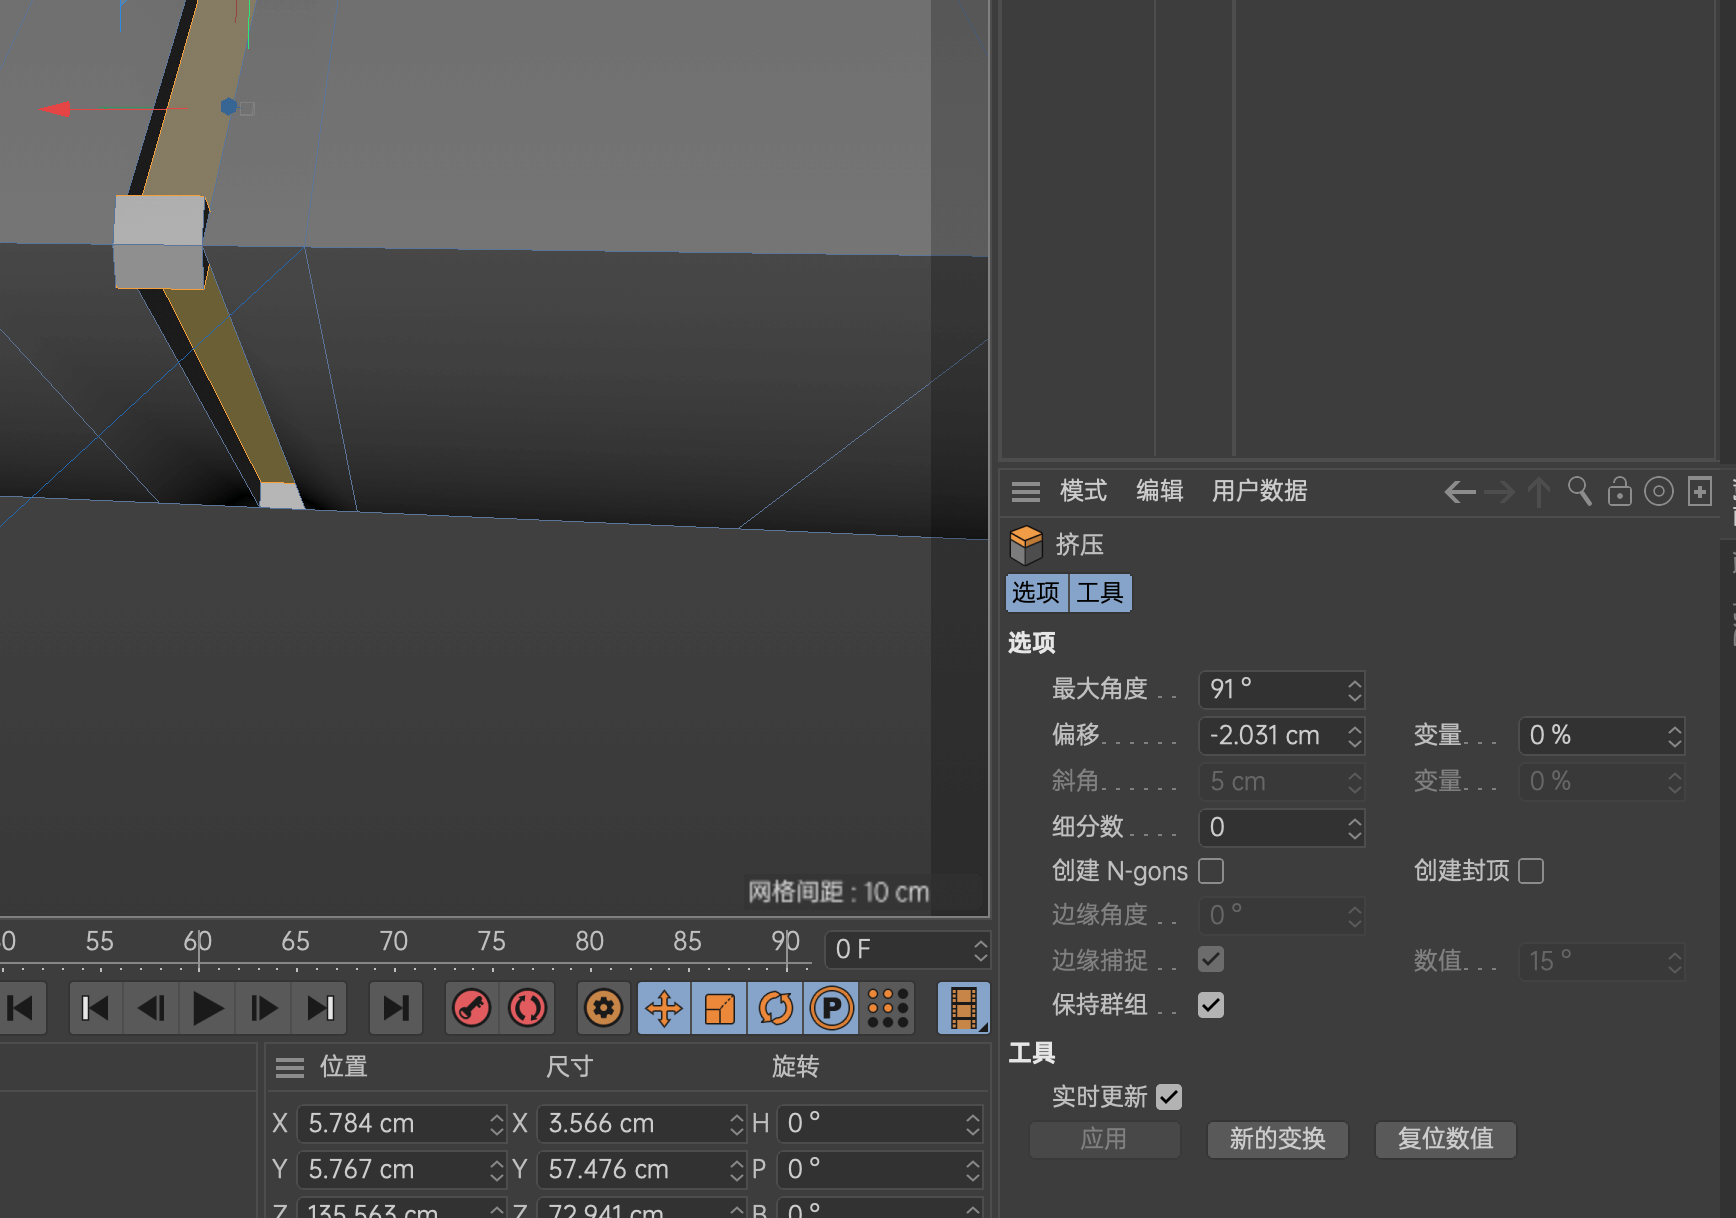The height and width of the screenshot is (1218, 1736).
Task: Click the lock icon in attribute manager
Action: pyautogui.click(x=1619, y=491)
